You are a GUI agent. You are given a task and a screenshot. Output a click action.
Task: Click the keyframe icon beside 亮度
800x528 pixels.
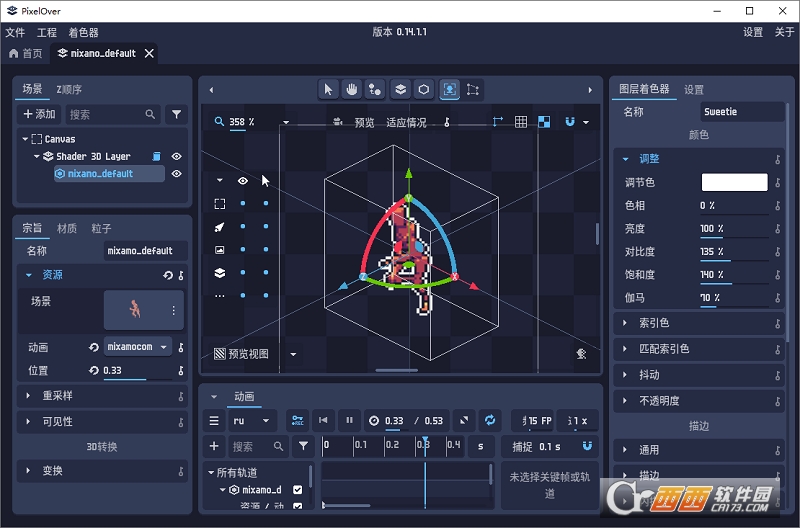click(778, 229)
